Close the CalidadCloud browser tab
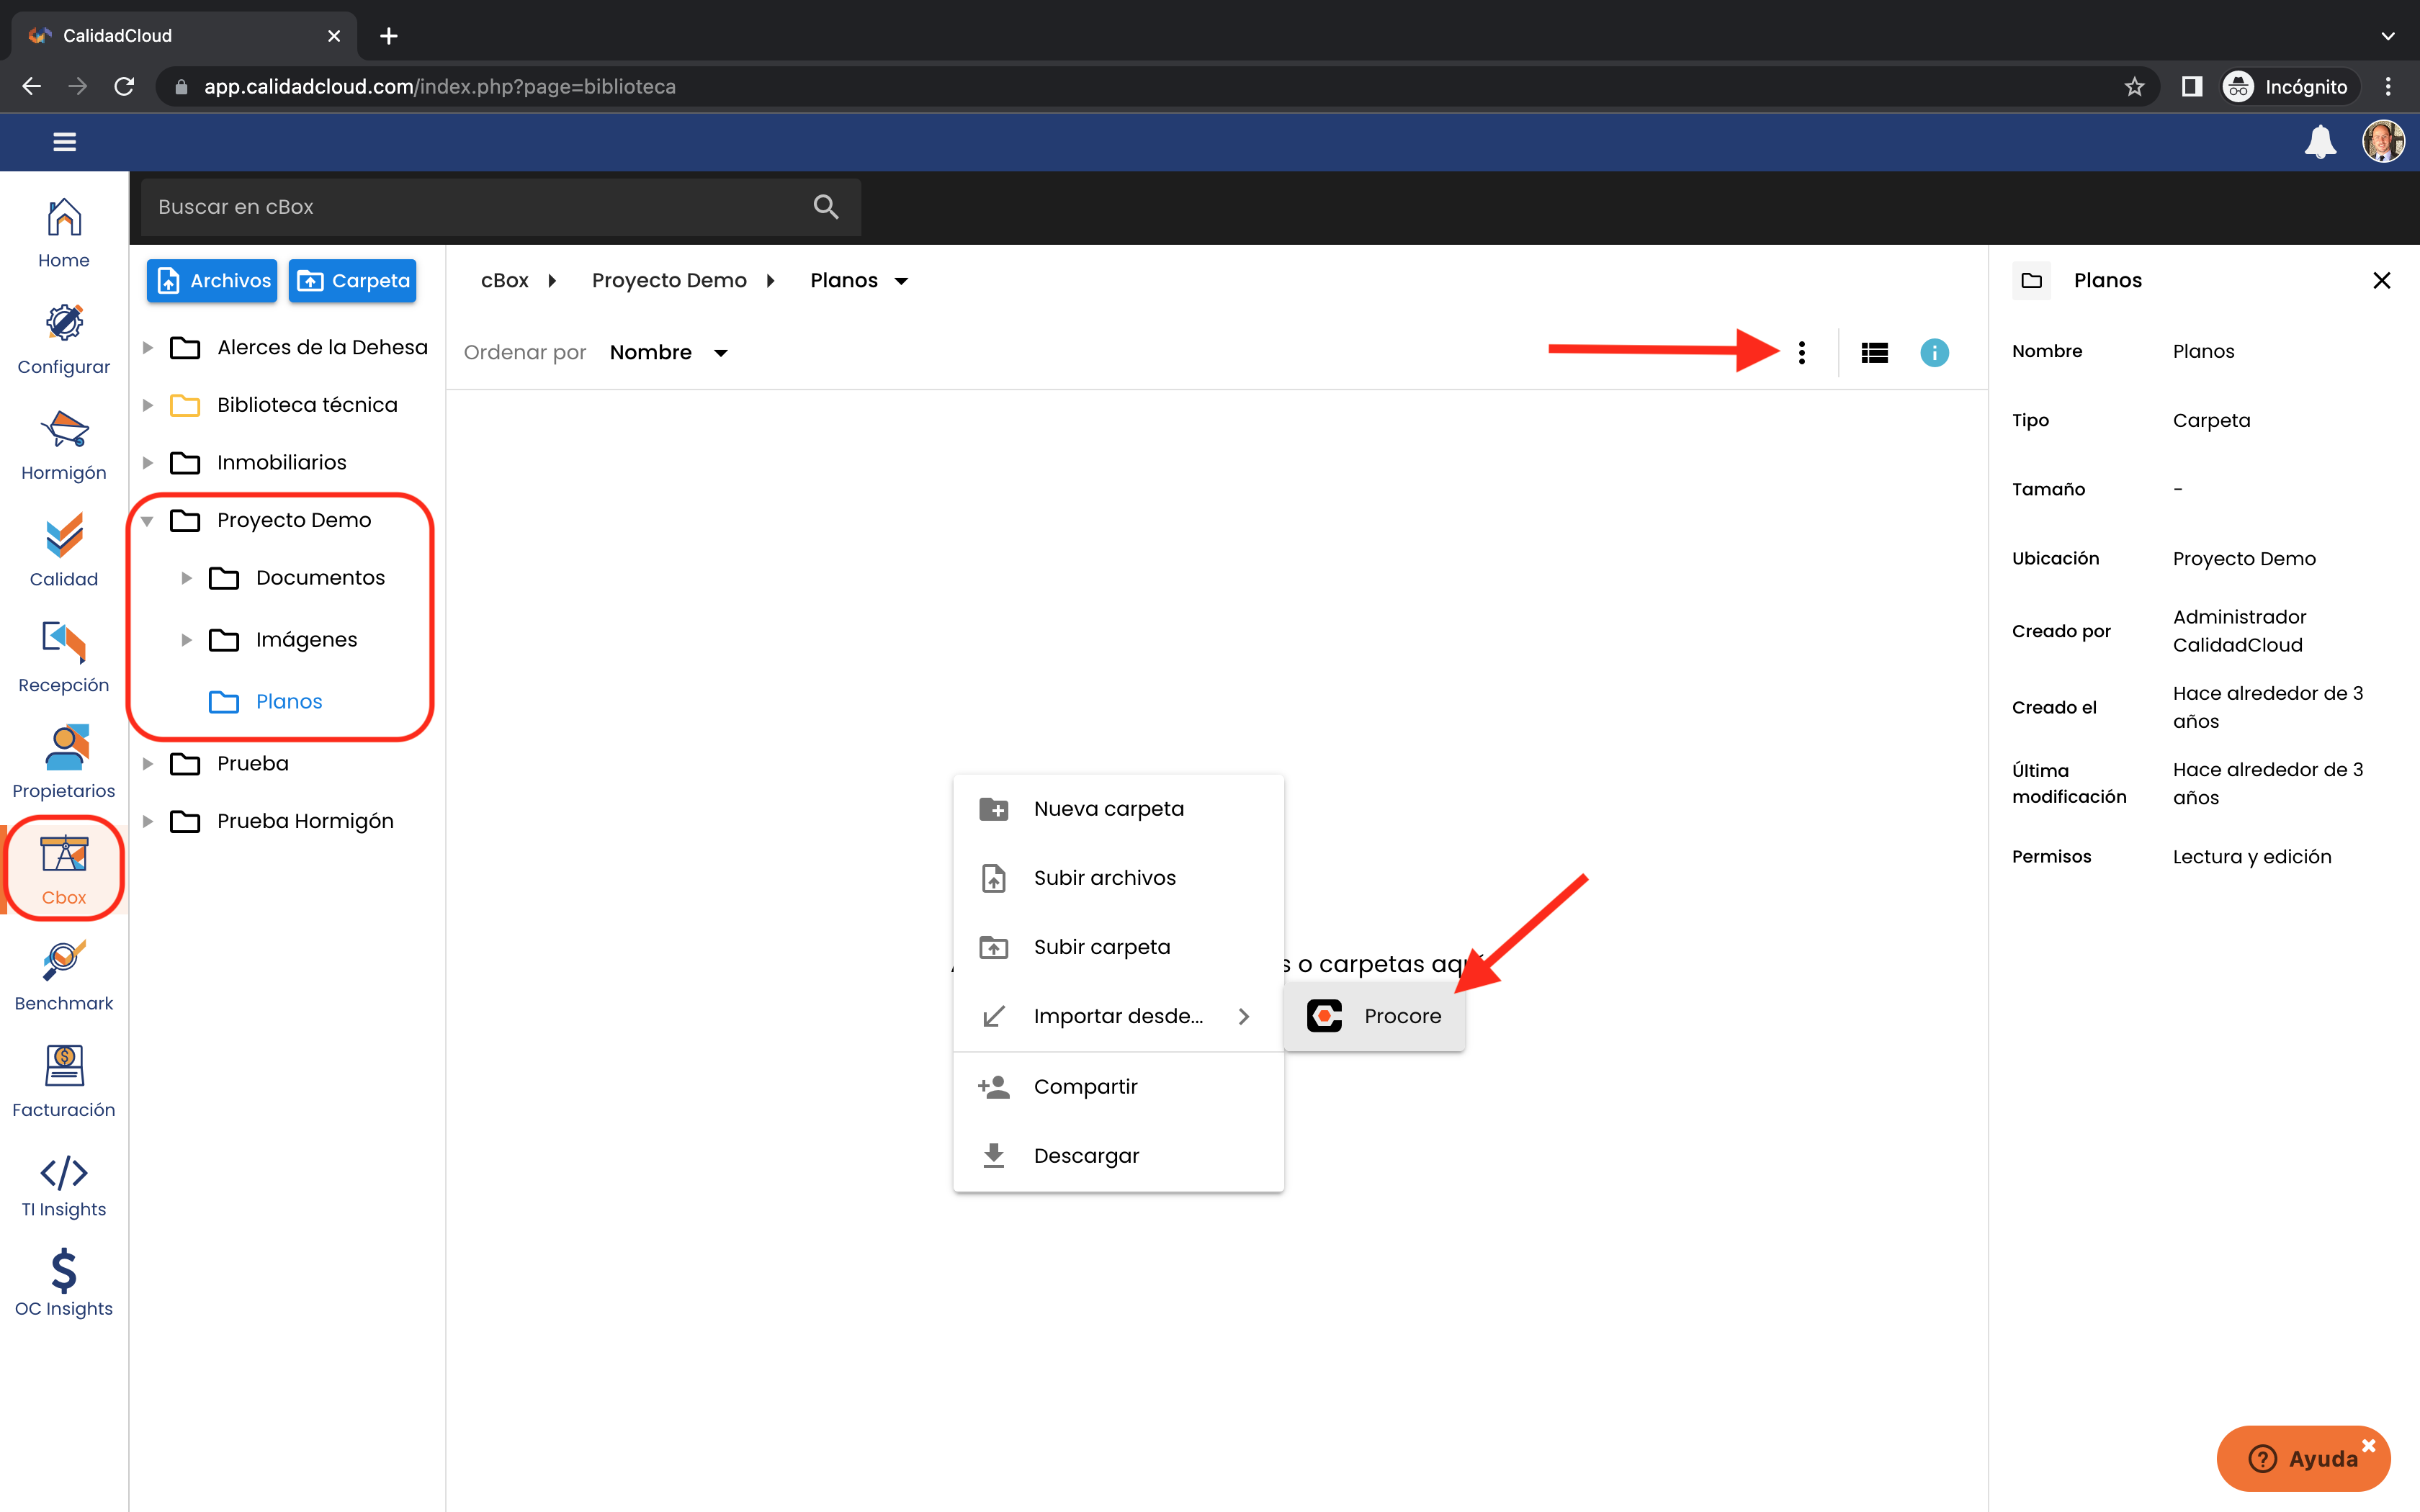The width and height of the screenshot is (2420, 1512). pyautogui.click(x=334, y=36)
